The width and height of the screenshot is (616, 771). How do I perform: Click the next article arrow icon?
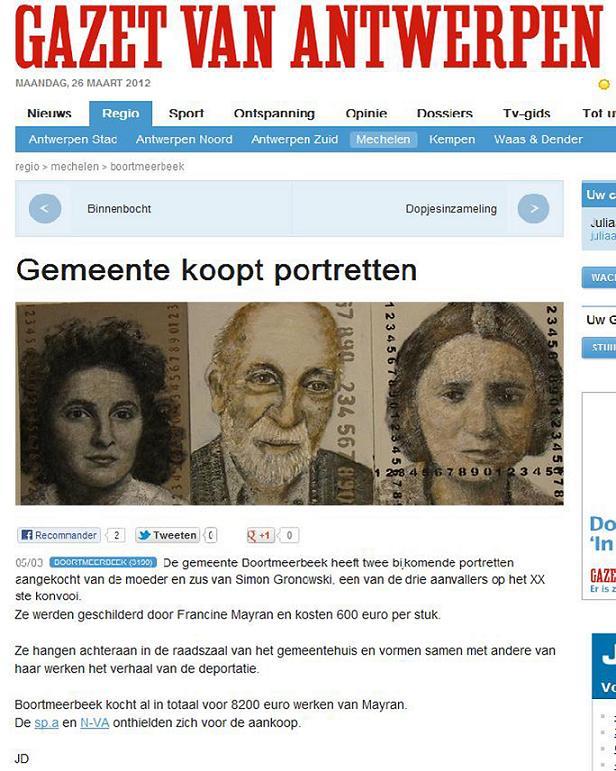533,208
